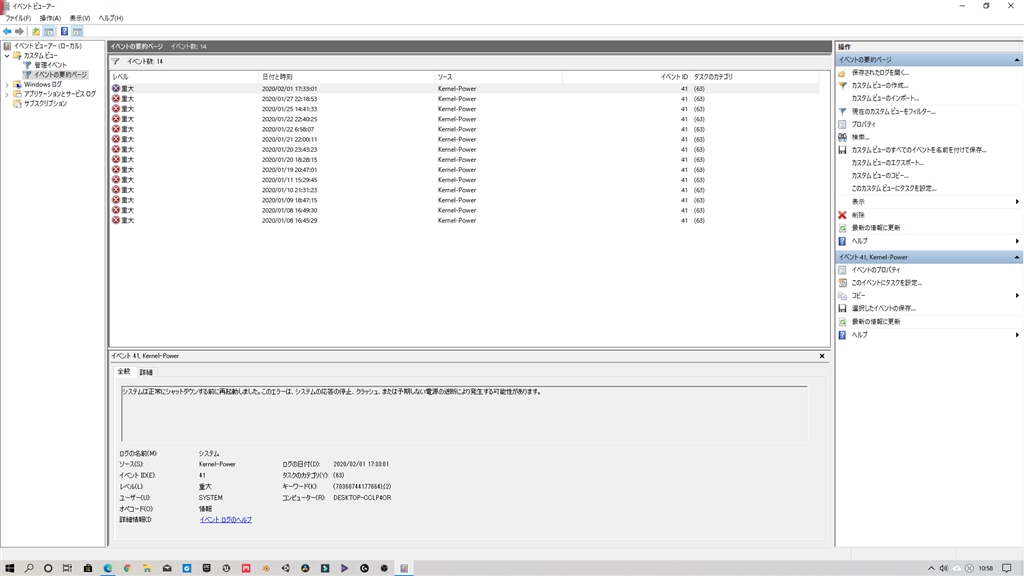Open Microsoft Store from taskbar

(88, 568)
